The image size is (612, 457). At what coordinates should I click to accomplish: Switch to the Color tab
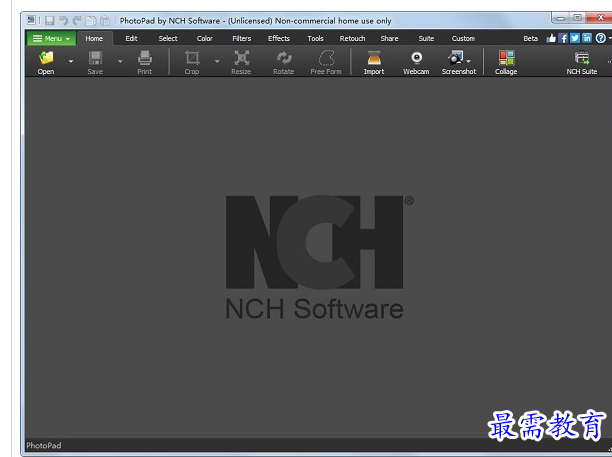205,38
